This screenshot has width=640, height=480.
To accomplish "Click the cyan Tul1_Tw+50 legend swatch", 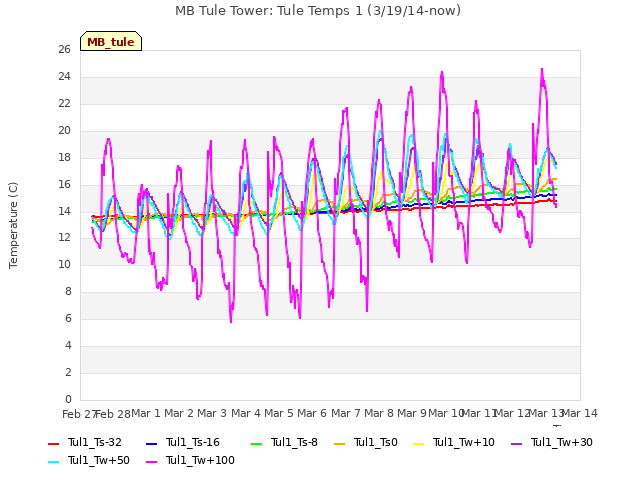I will tap(53, 461).
